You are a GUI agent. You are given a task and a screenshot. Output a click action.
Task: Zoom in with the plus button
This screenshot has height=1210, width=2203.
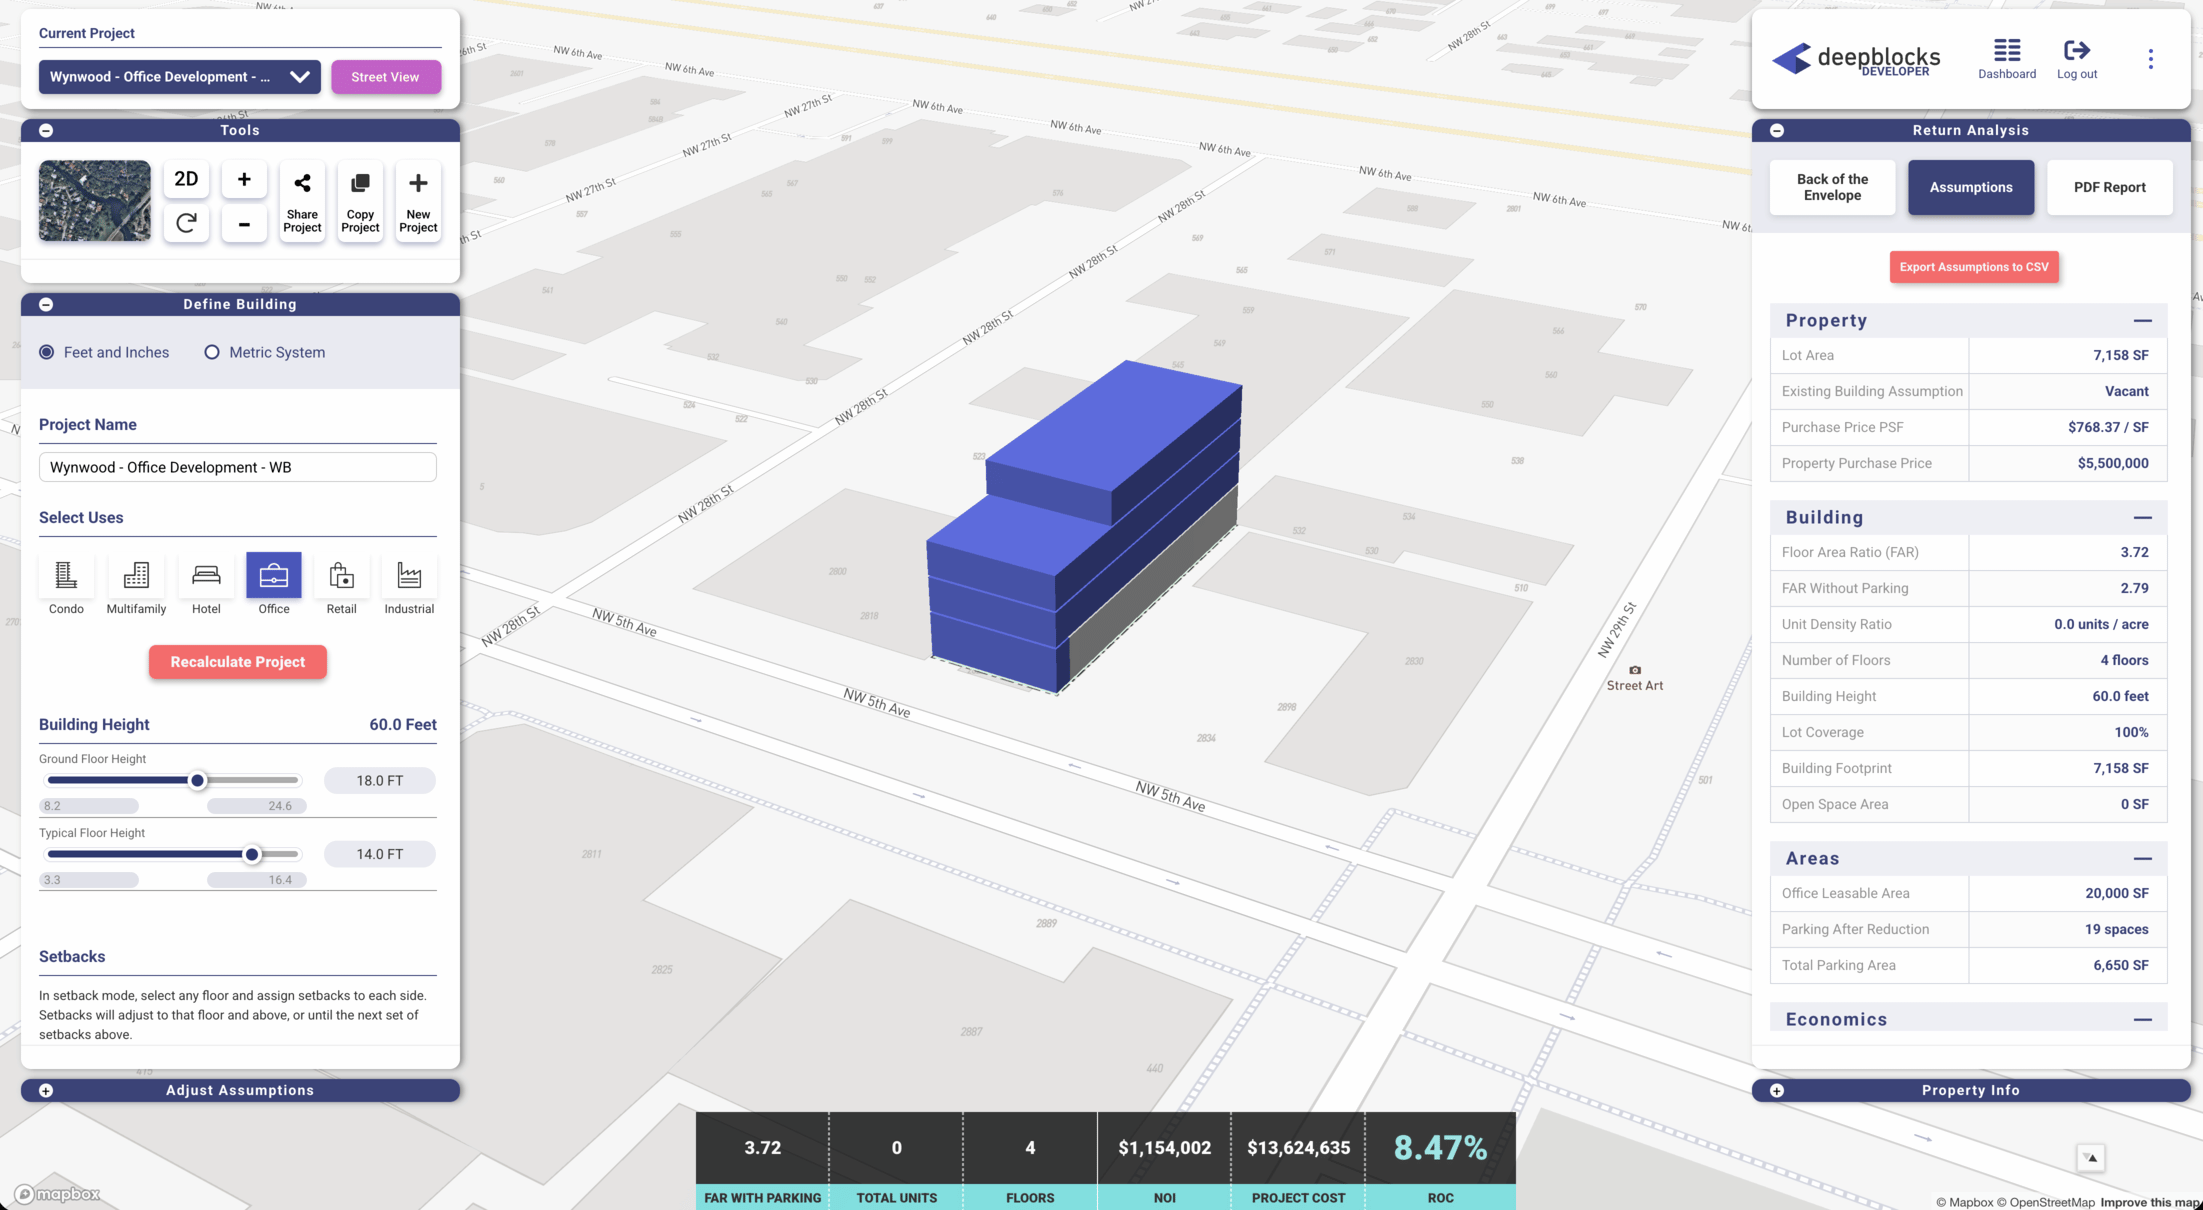[244, 179]
